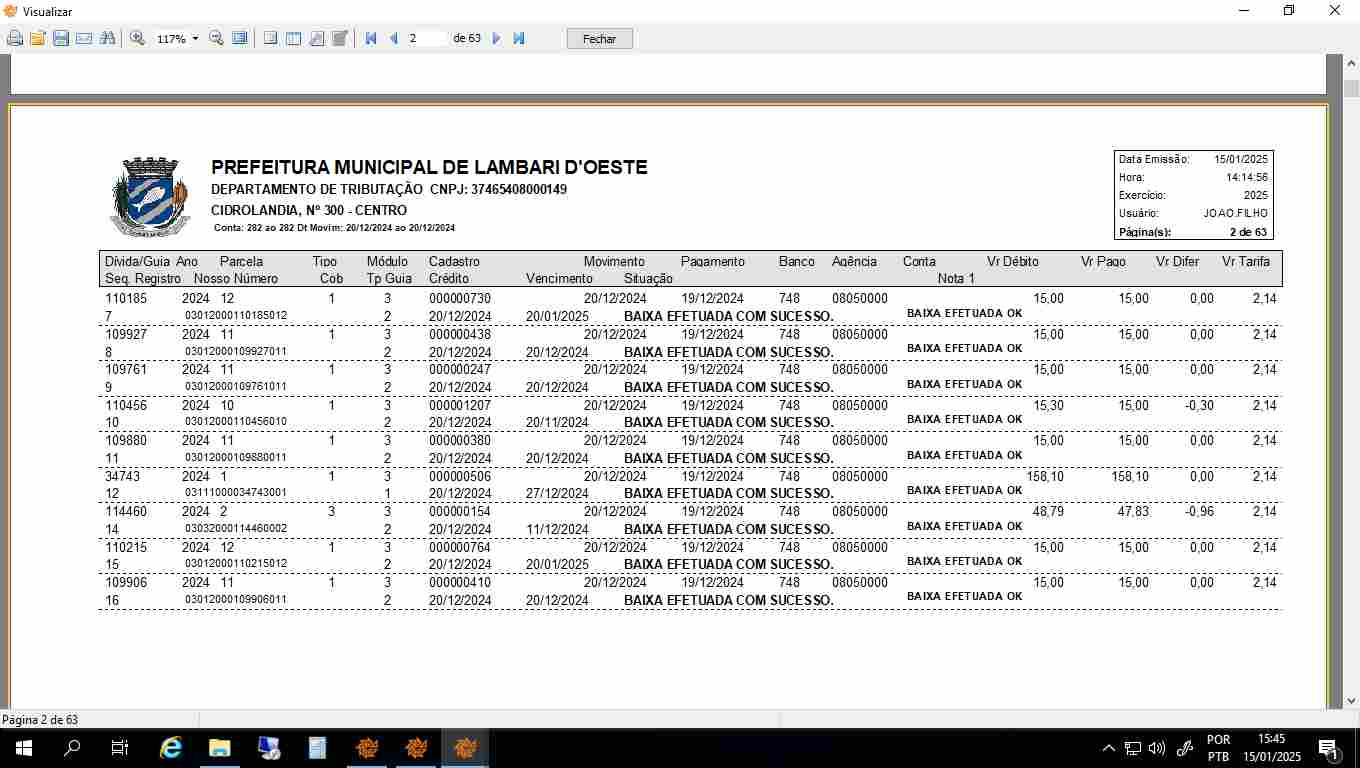Open a report file with folder icon
Image resolution: width=1360 pixels, height=768 pixels.
tap(38, 38)
